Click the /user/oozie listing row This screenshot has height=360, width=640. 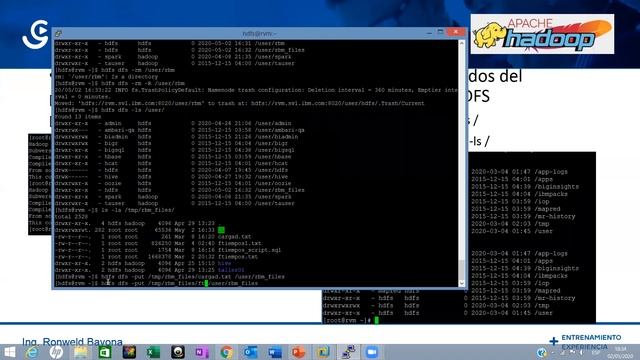coord(173,184)
